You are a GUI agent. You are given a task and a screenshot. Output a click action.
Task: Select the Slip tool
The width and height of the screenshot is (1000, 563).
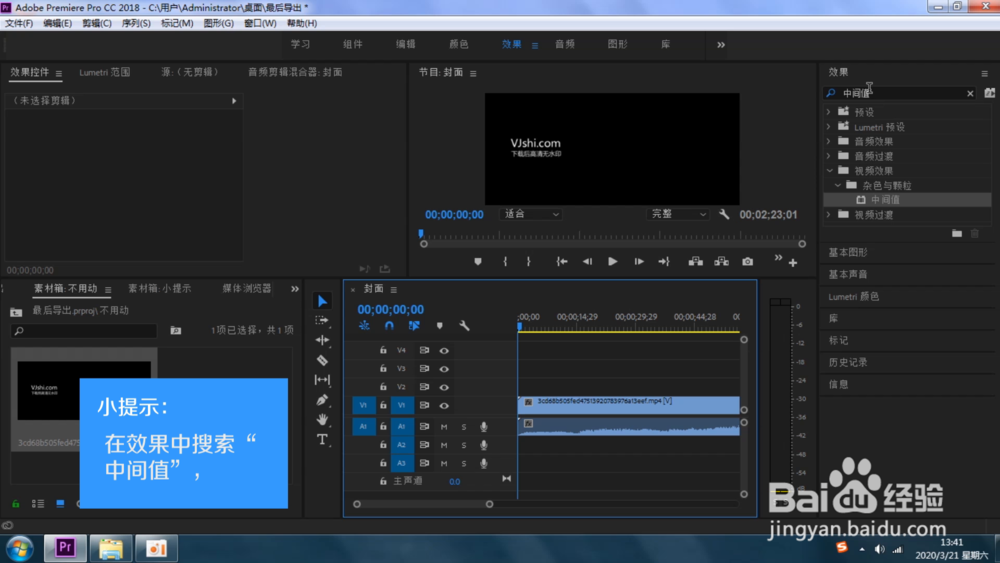click(322, 380)
